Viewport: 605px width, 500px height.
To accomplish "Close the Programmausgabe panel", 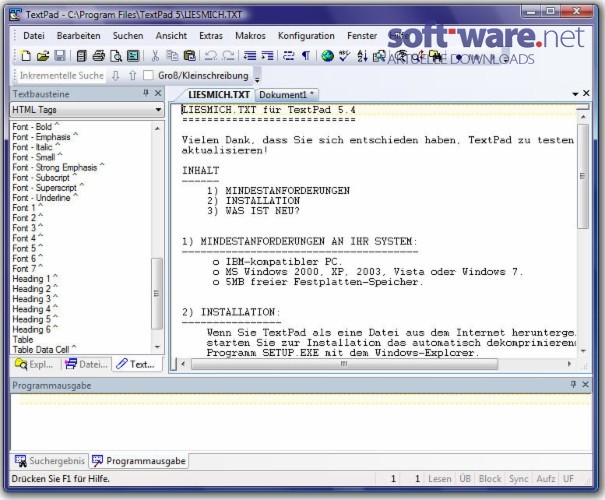I will (x=585, y=384).
